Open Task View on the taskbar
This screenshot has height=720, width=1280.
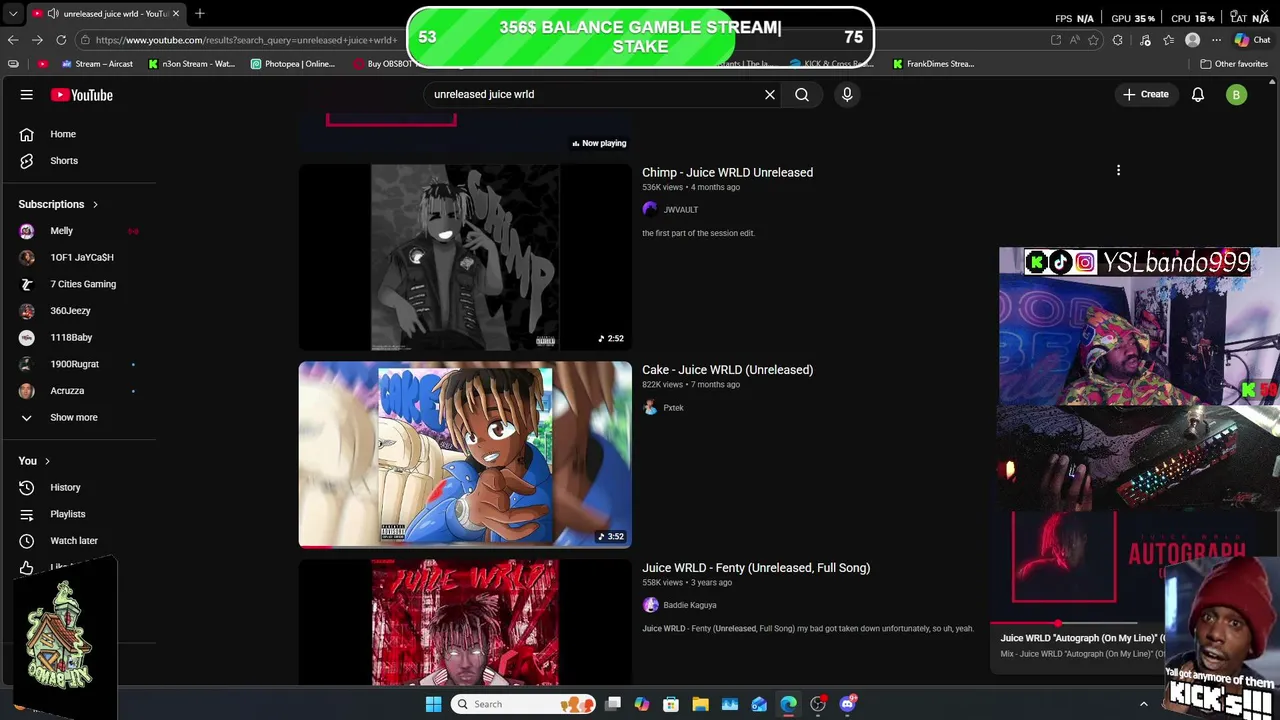[613, 704]
